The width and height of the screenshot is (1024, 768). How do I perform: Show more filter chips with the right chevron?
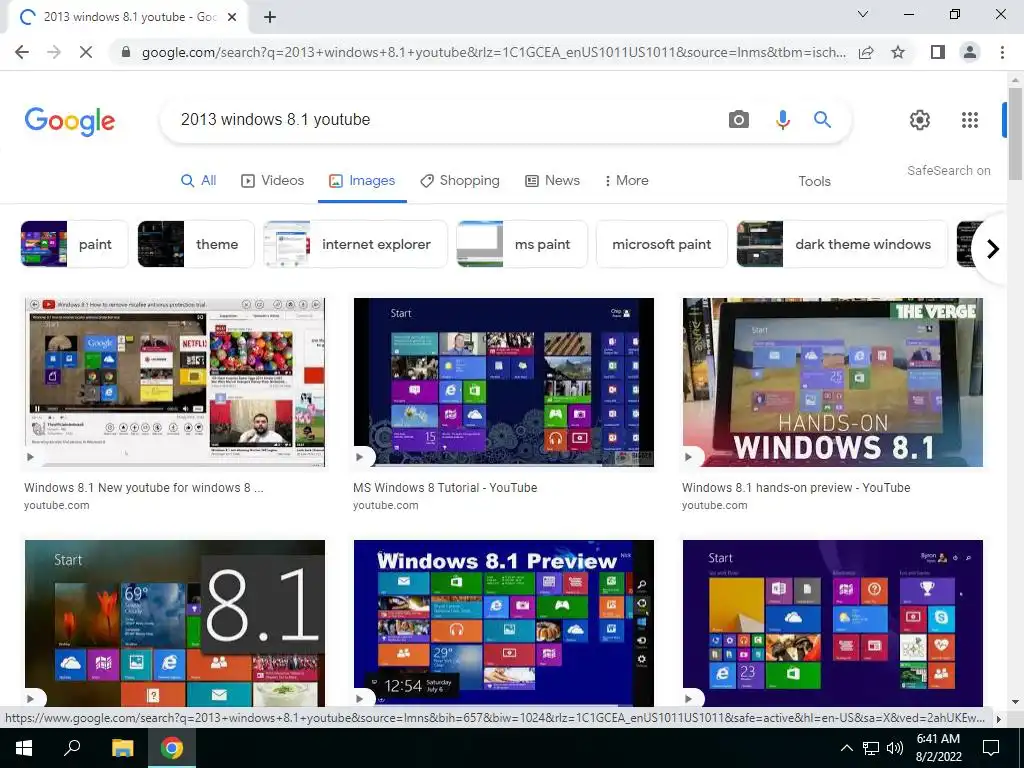tap(993, 249)
